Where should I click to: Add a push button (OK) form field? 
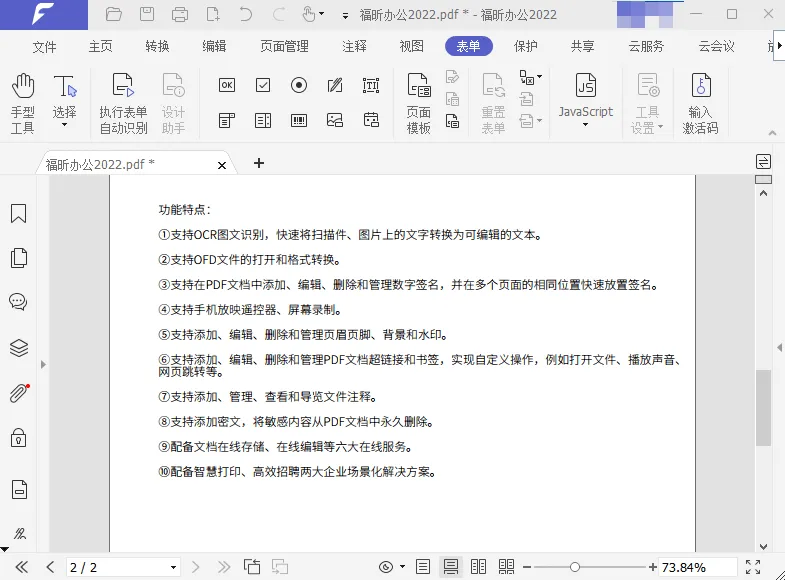click(227, 85)
